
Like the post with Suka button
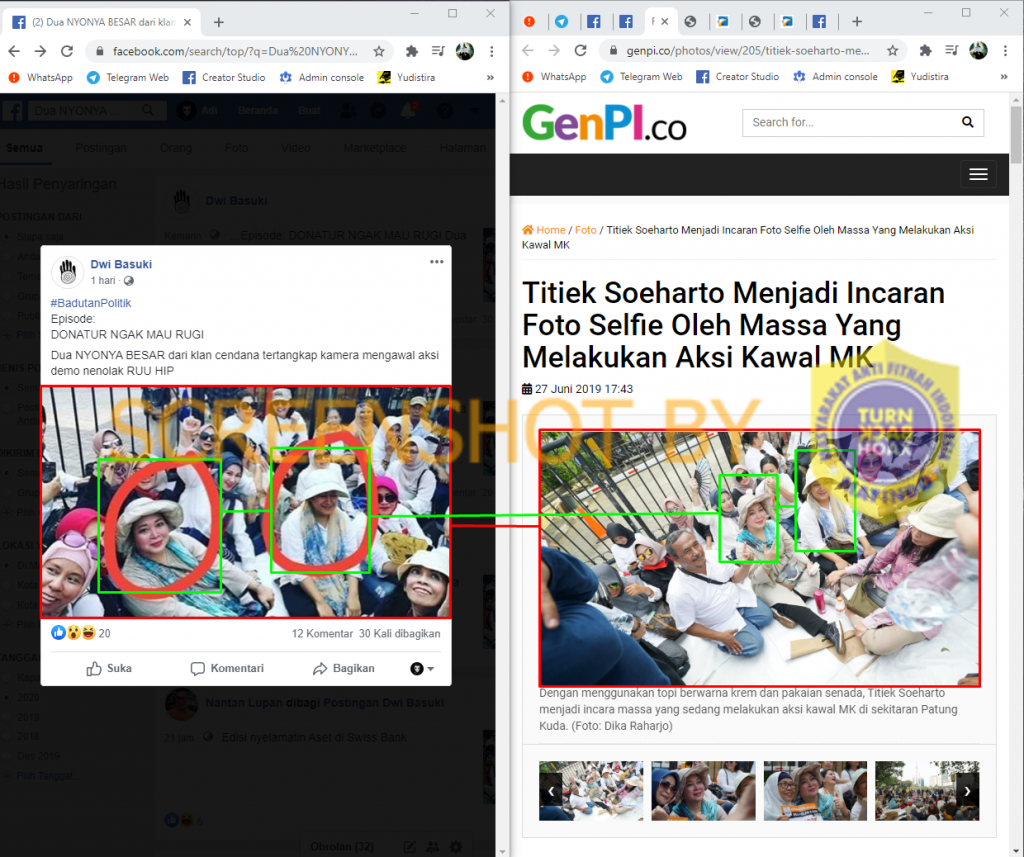pyautogui.click(x=109, y=668)
